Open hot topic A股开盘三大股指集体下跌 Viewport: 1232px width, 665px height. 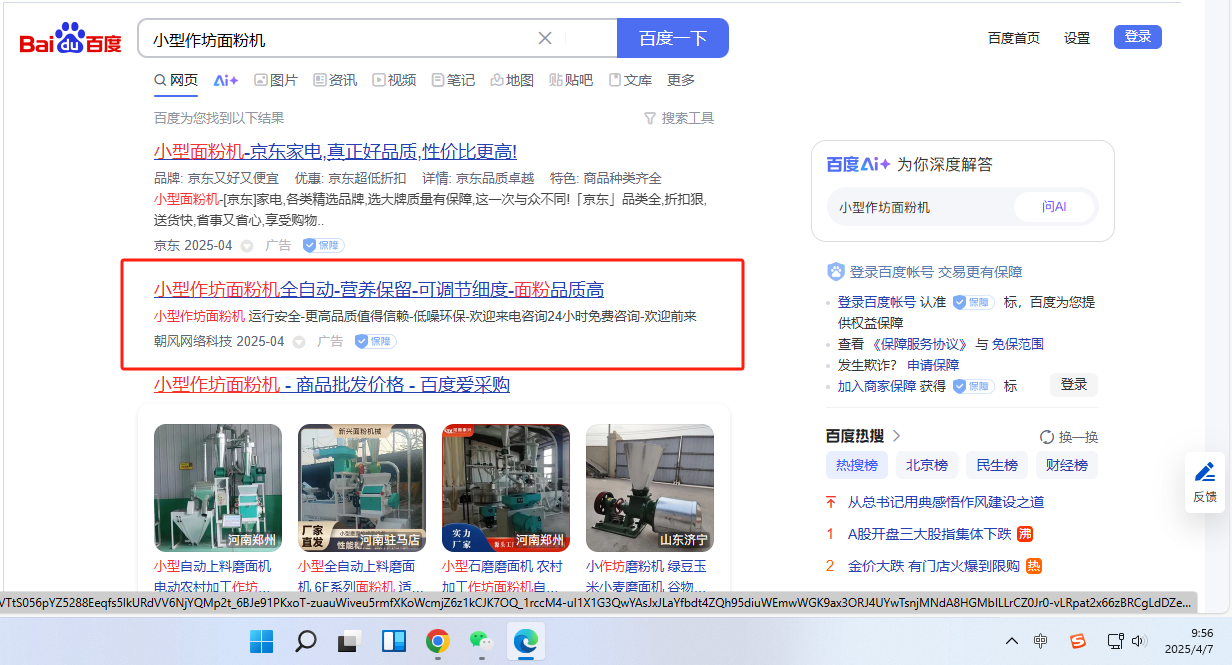pos(929,534)
